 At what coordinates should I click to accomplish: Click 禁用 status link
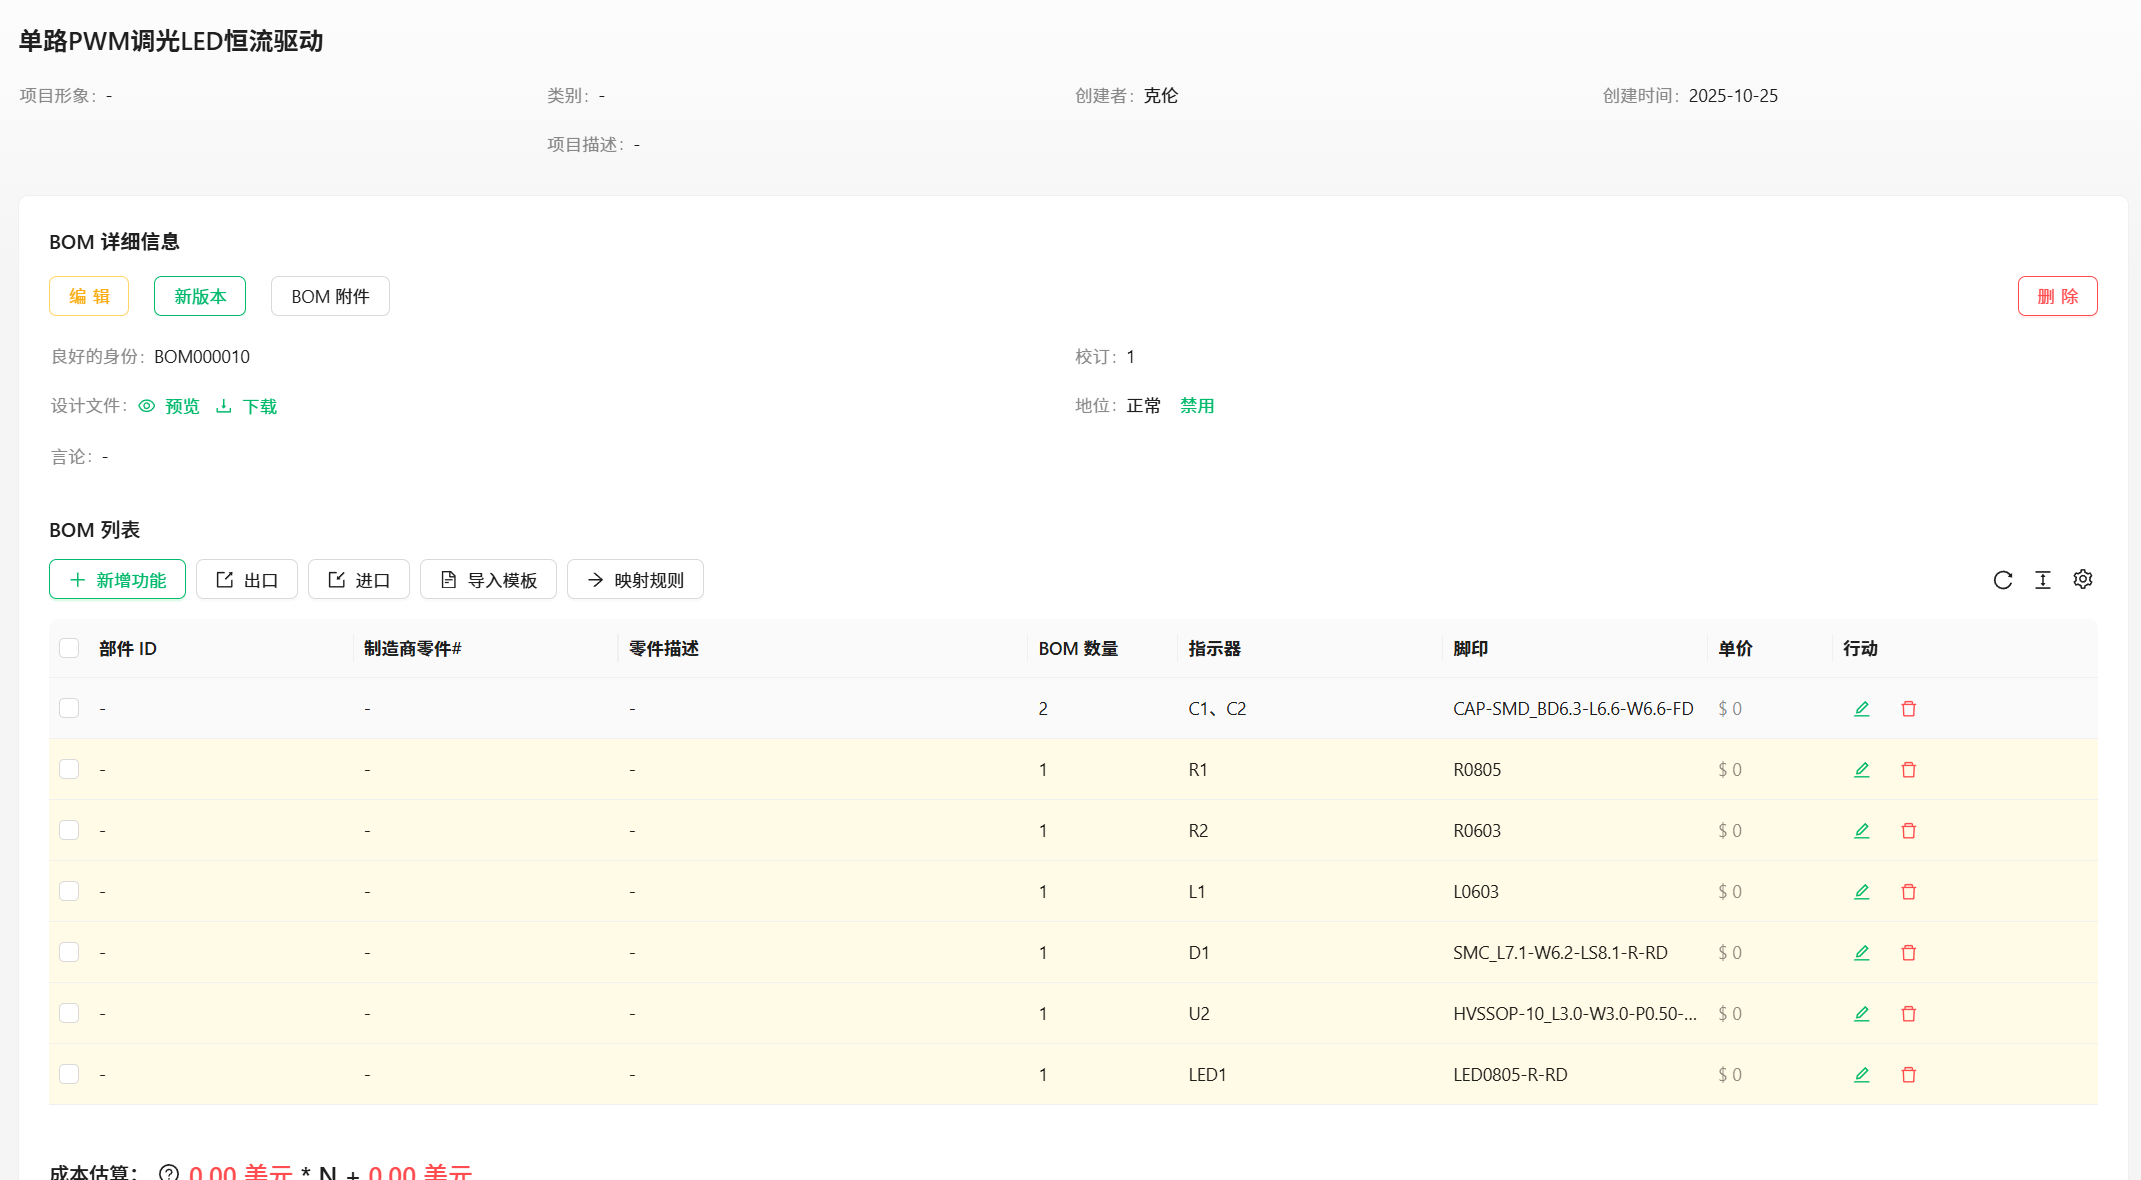tap(1196, 406)
